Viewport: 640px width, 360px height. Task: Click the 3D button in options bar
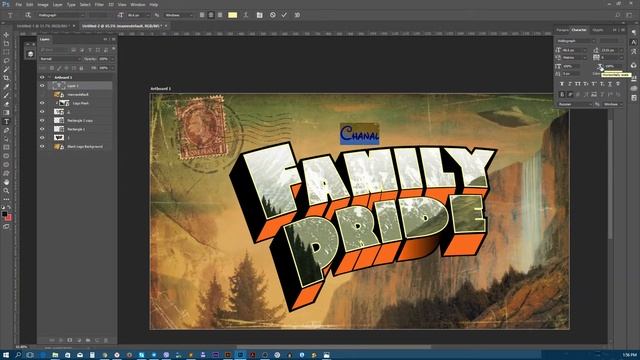point(297,15)
